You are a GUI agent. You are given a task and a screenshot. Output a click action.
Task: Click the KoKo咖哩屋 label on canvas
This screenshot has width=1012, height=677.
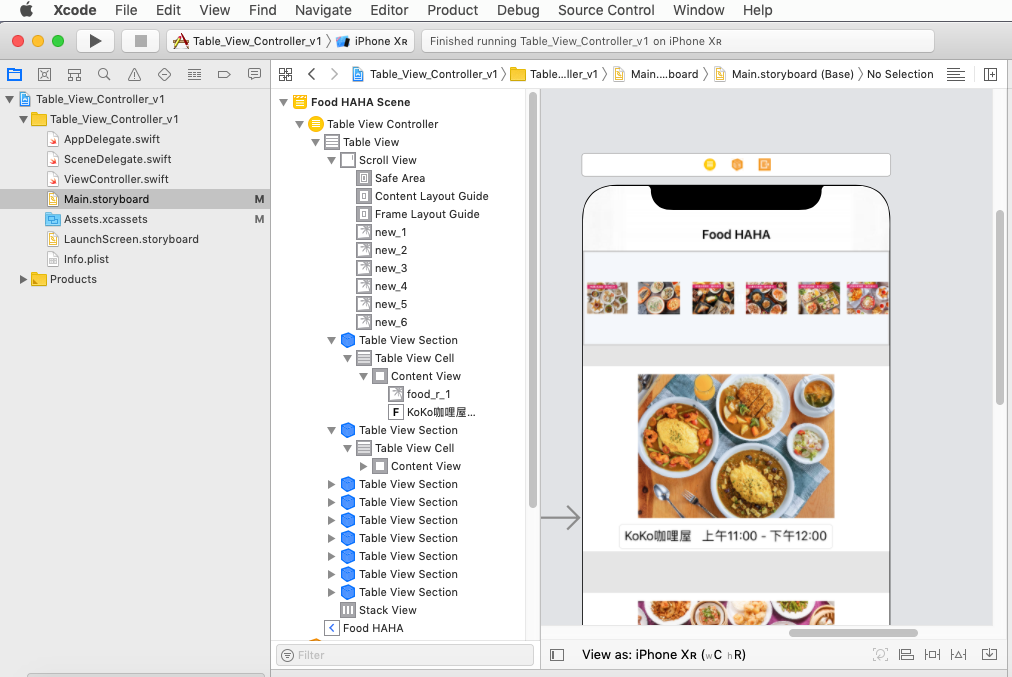(725, 536)
